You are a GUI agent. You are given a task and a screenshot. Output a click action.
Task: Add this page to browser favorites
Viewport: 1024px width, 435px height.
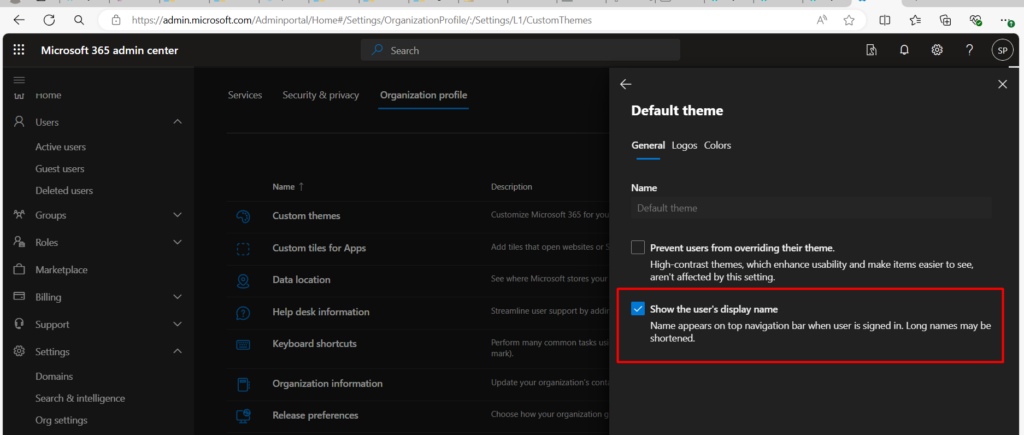tap(849, 20)
